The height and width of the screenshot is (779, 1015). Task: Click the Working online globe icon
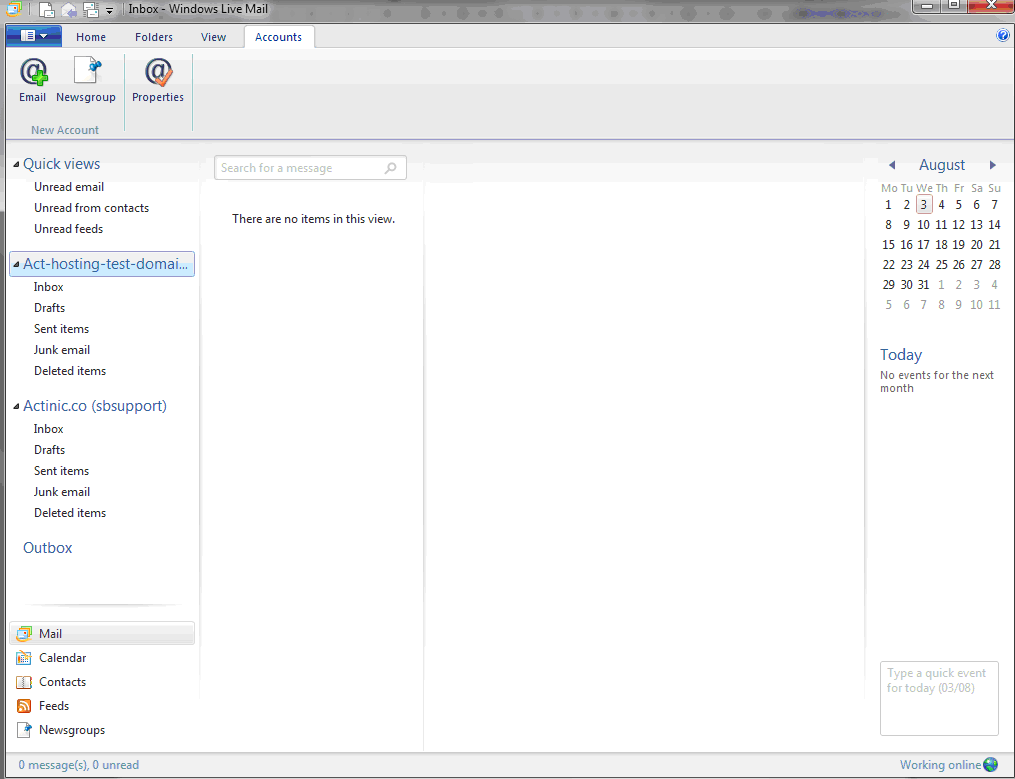990,765
